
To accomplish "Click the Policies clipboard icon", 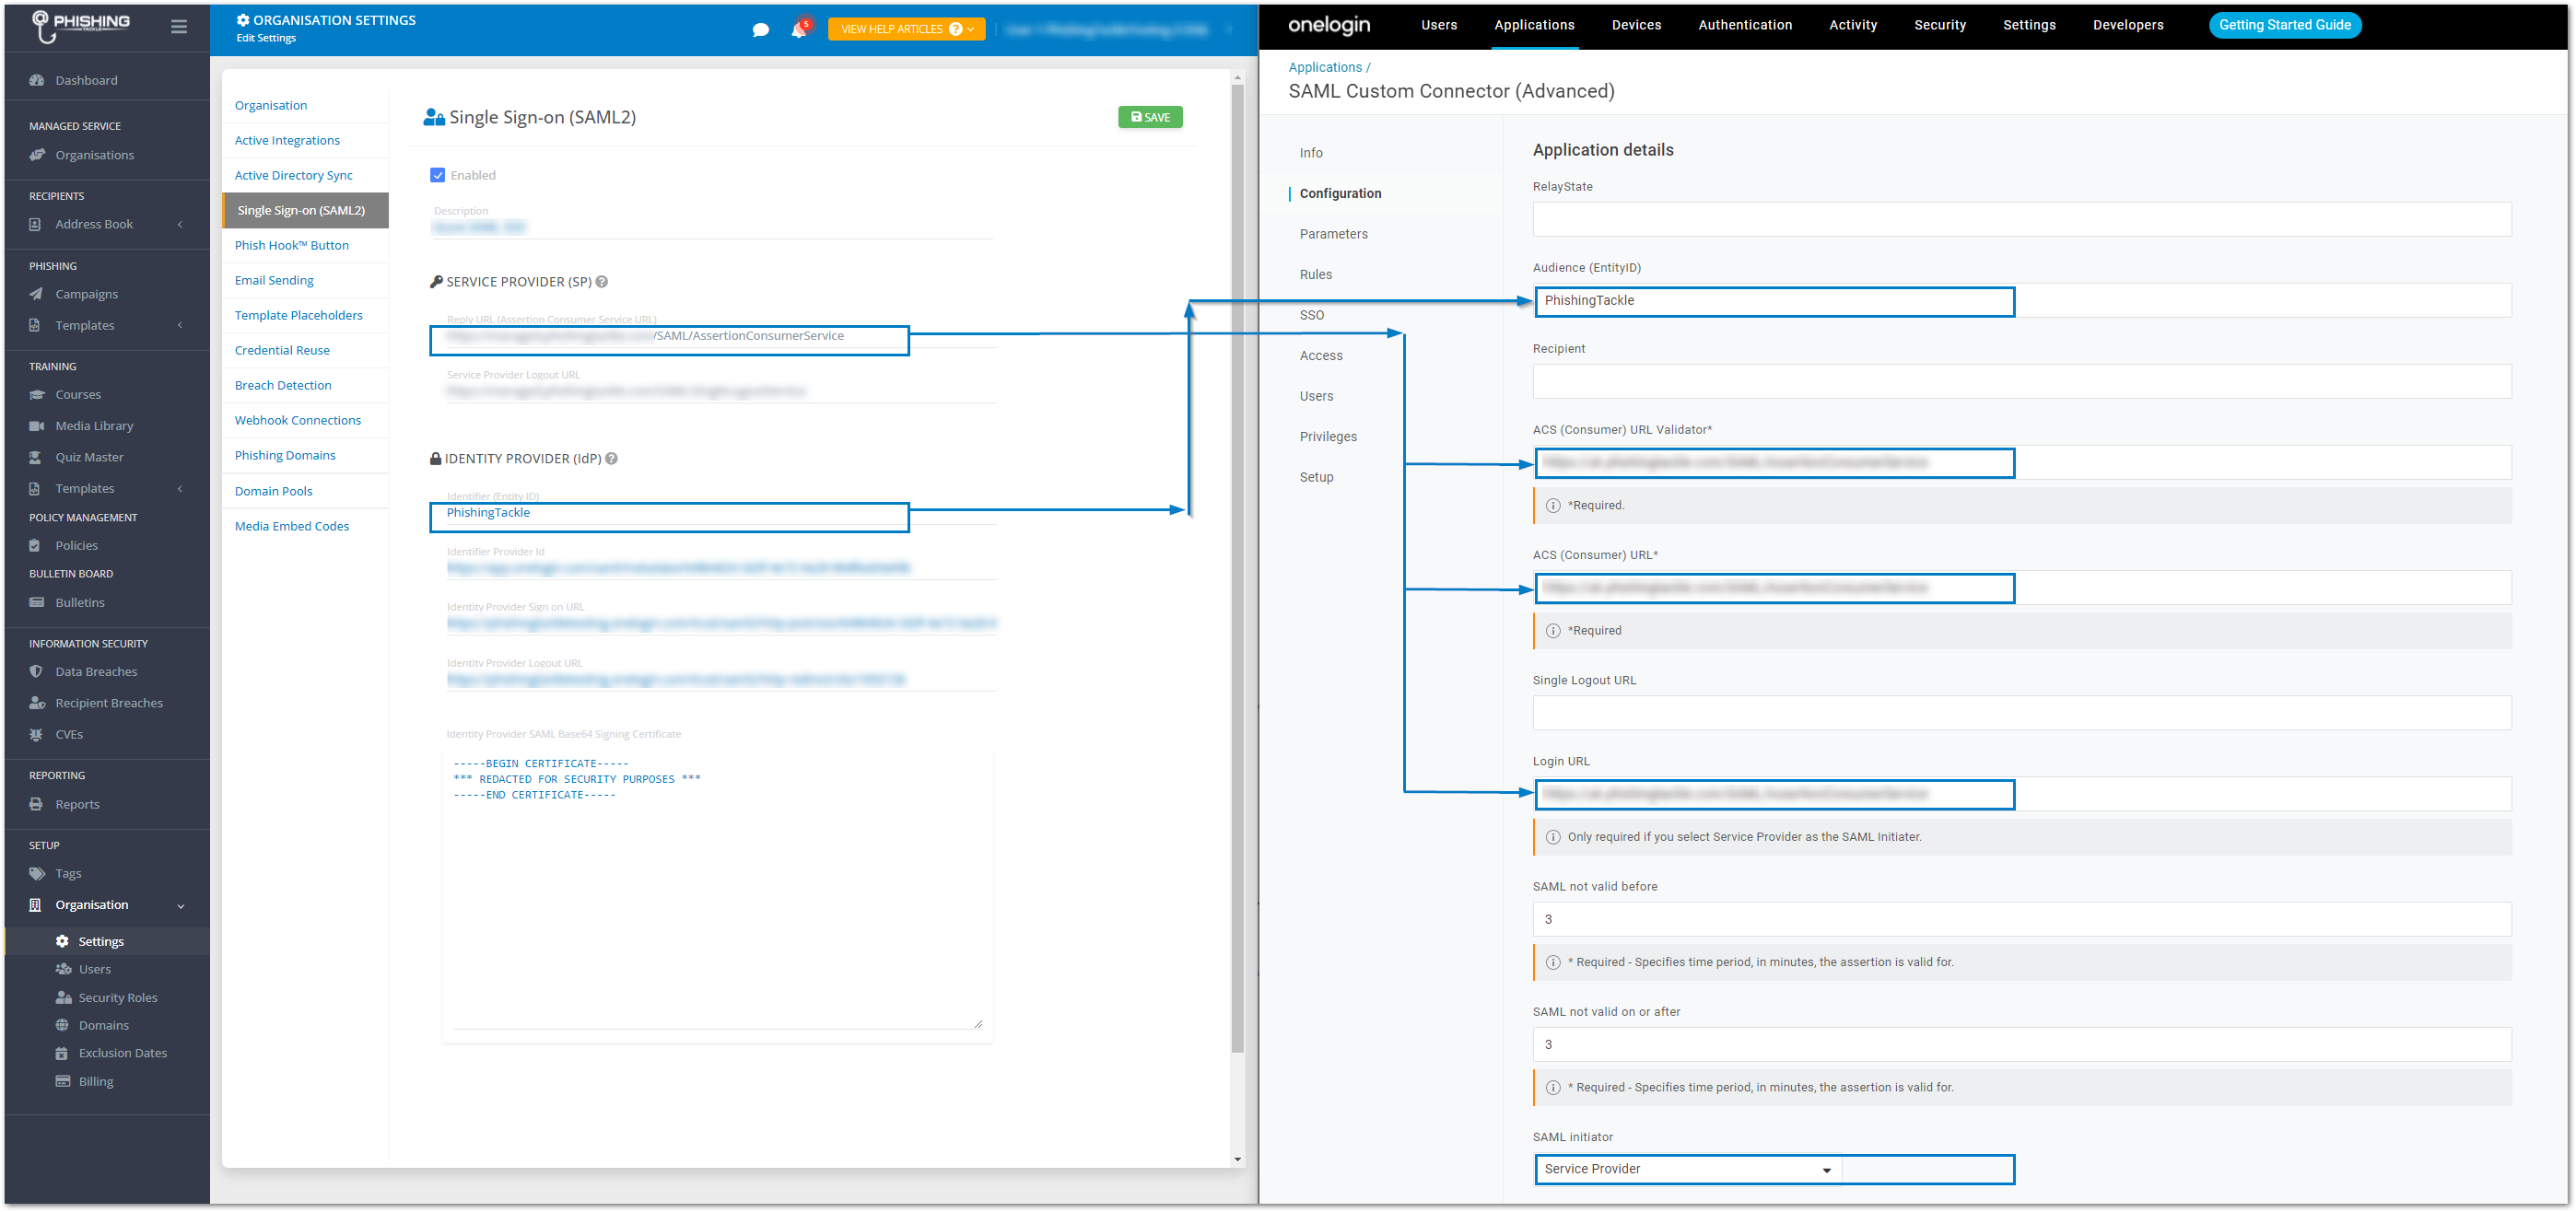I will click(35, 546).
